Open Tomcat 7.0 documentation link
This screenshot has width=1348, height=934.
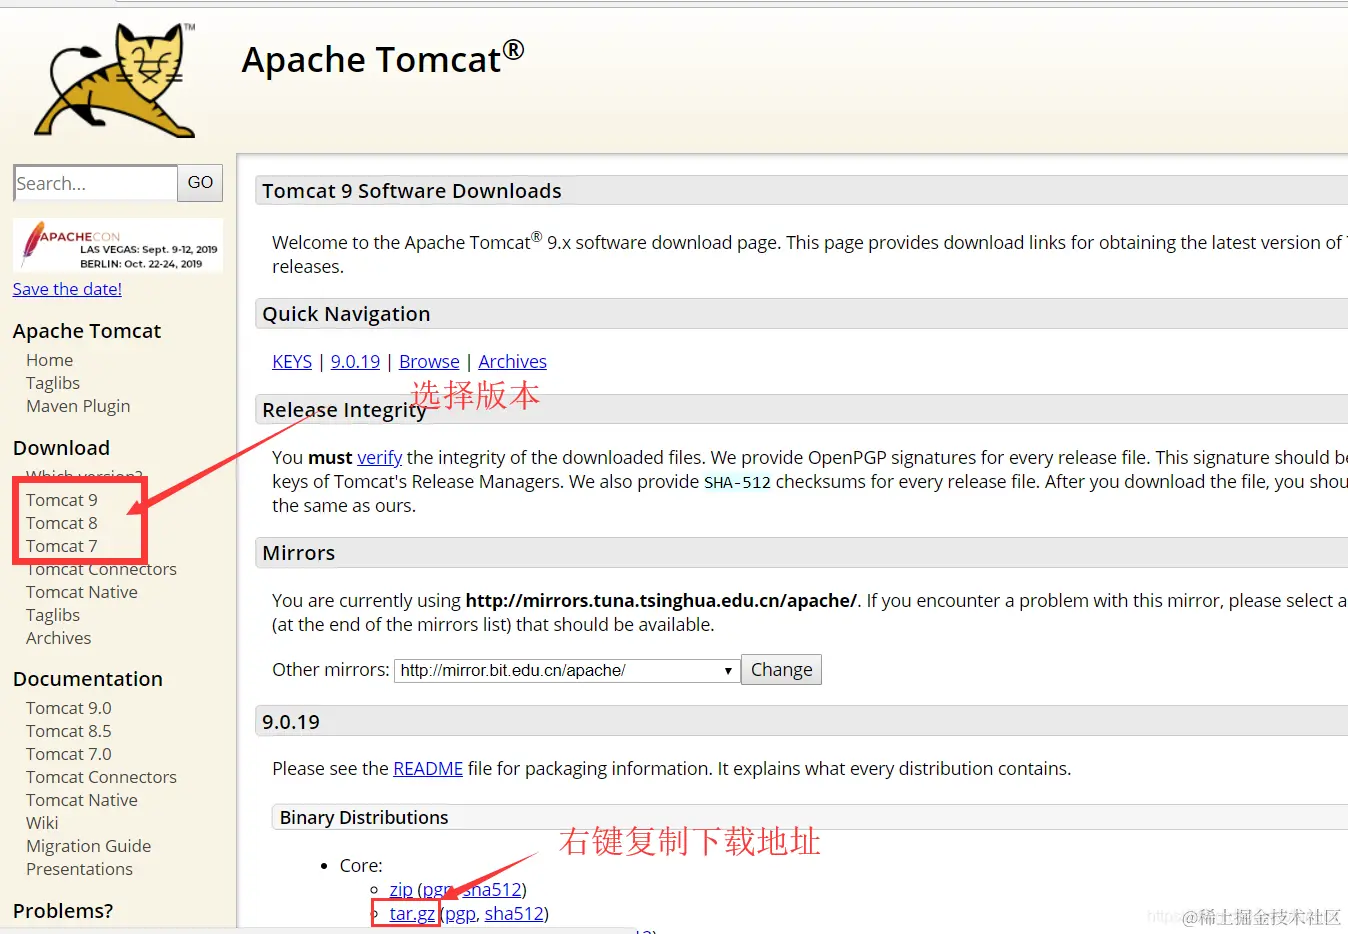(69, 754)
